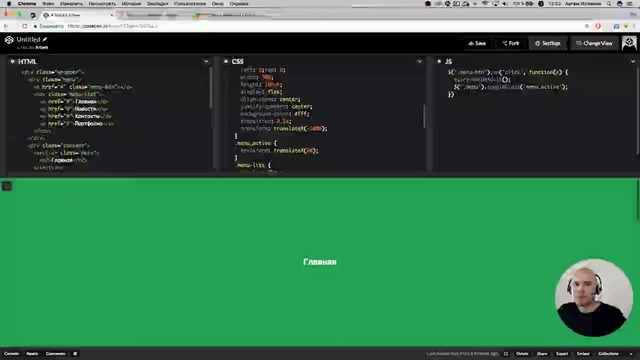The image size is (640, 360).
Task: Open CSS editor settings gear
Action: 226,62
